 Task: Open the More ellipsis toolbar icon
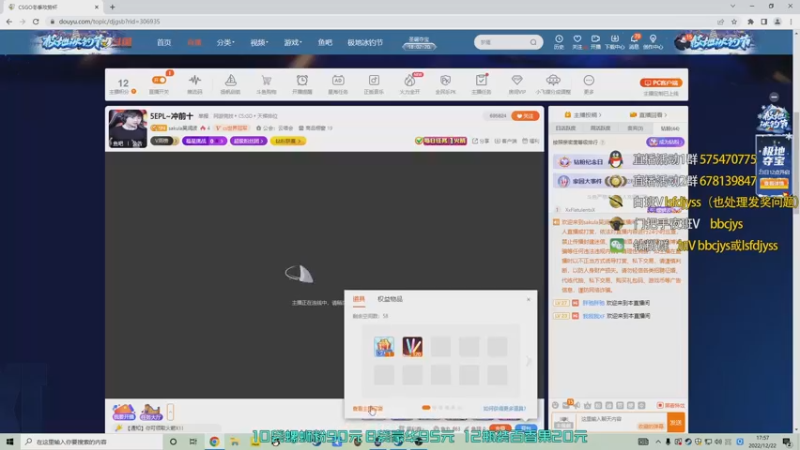coord(589,84)
